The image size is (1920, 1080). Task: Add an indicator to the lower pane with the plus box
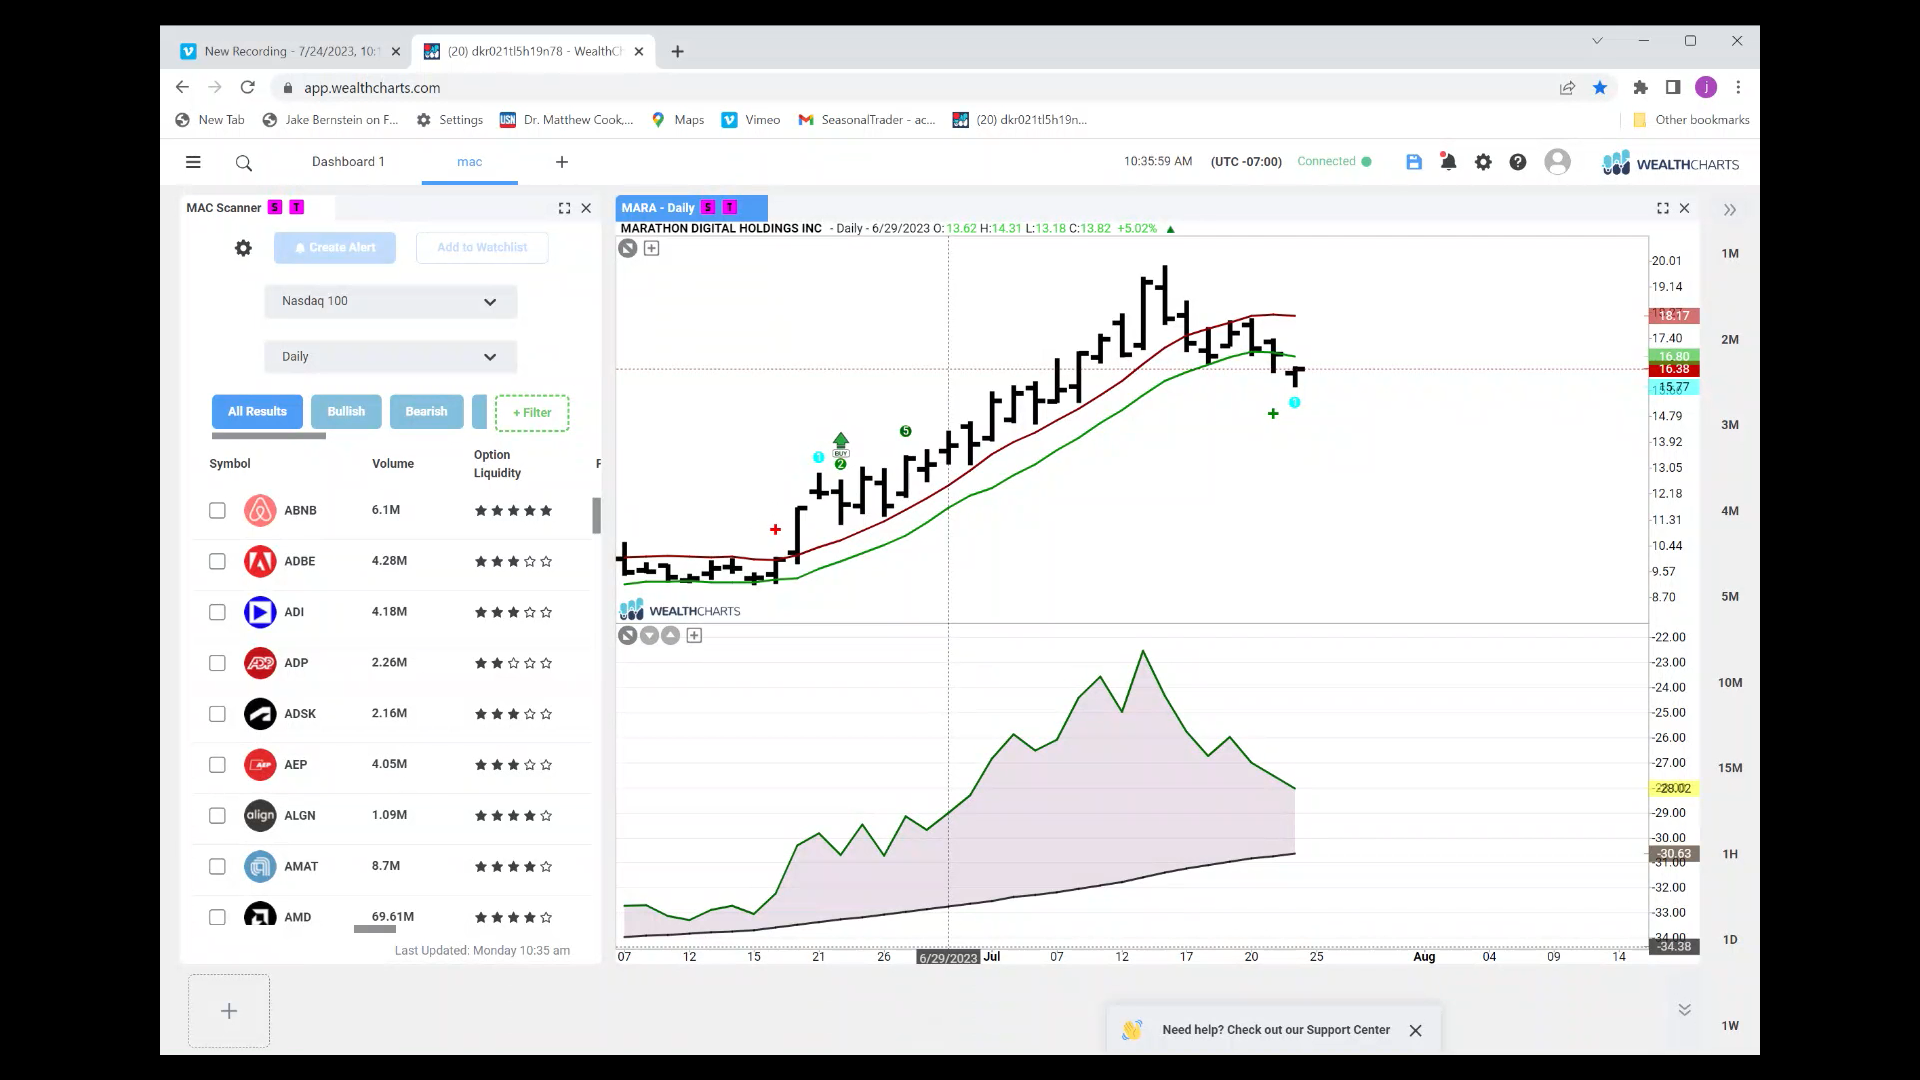695,635
